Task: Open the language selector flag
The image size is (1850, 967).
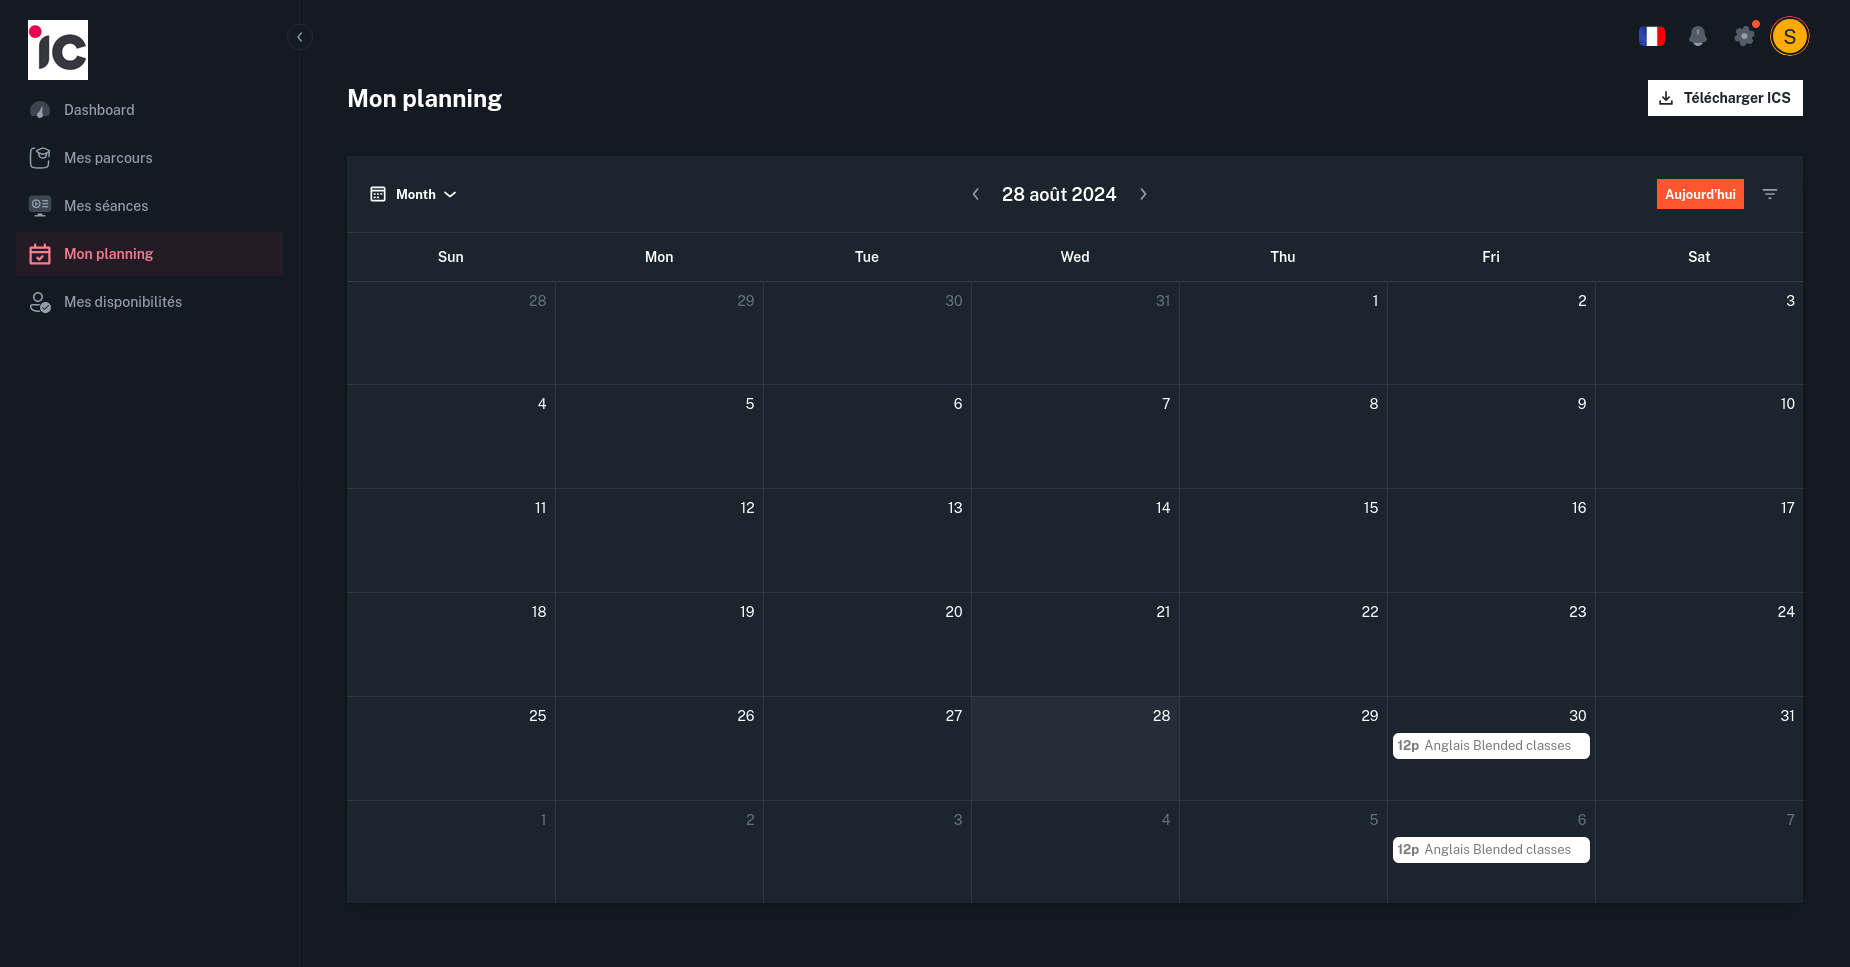Action: pos(1652,36)
